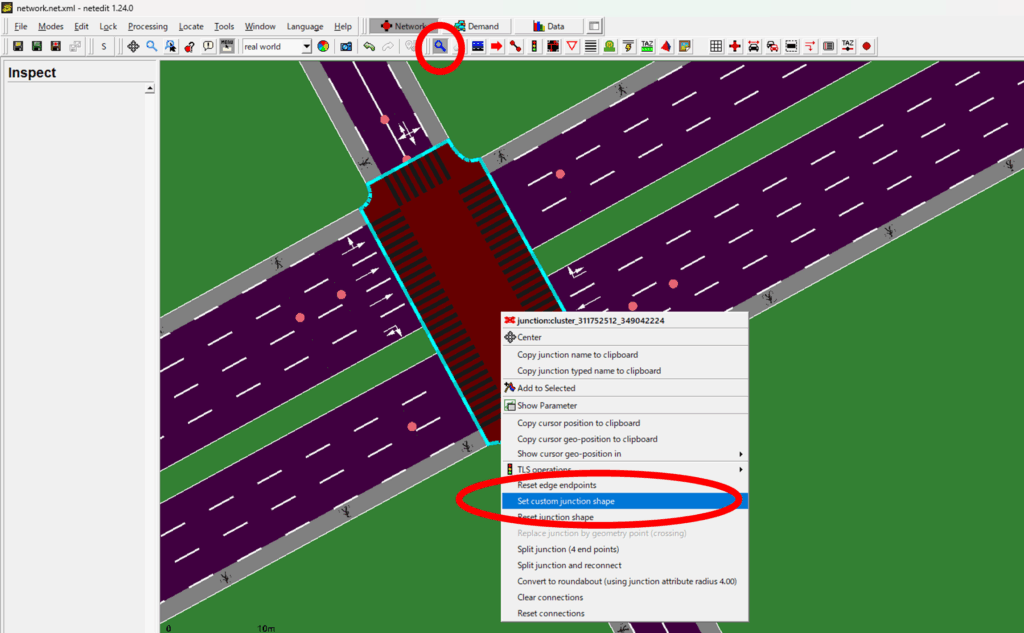The width and height of the screenshot is (1024, 633).
Task: Toggle the car-with-arrows view option
Action: click(x=754, y=46)
